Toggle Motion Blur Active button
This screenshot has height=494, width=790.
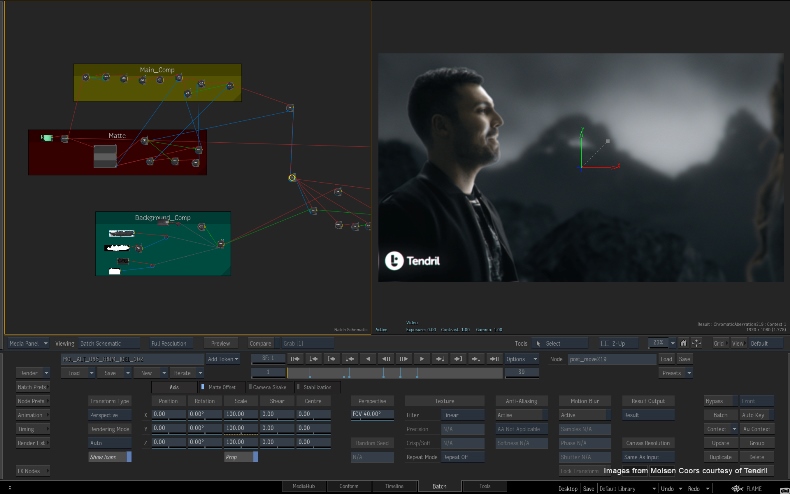click(x=584, y=415)
